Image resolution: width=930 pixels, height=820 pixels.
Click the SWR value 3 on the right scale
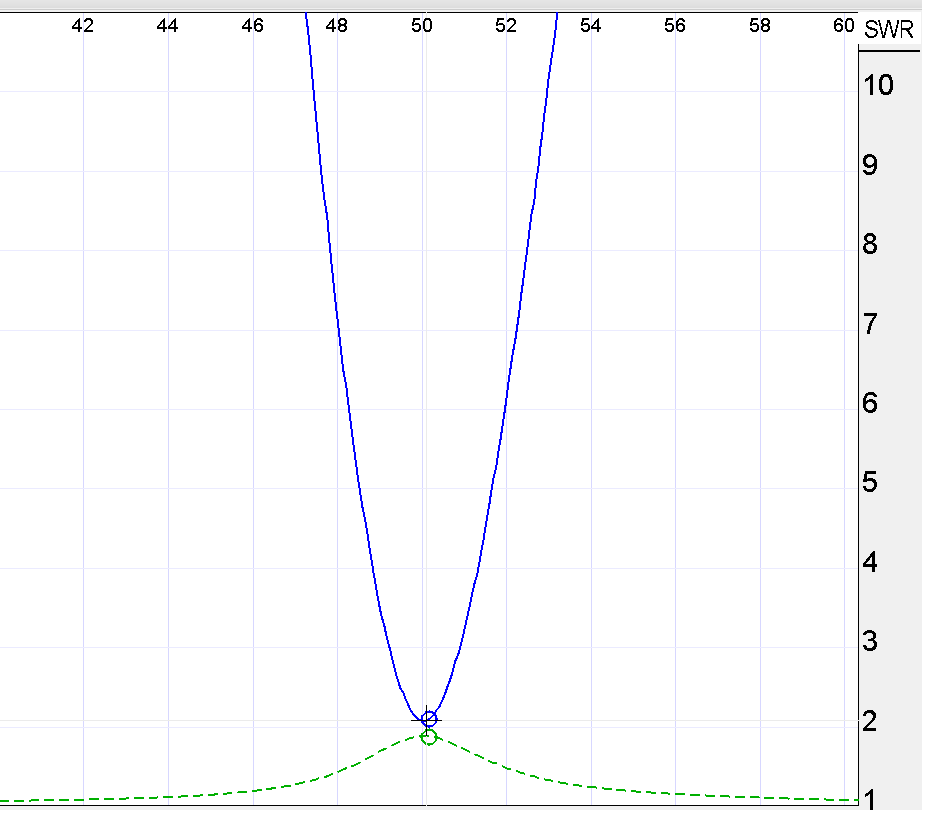pos(870,641)
